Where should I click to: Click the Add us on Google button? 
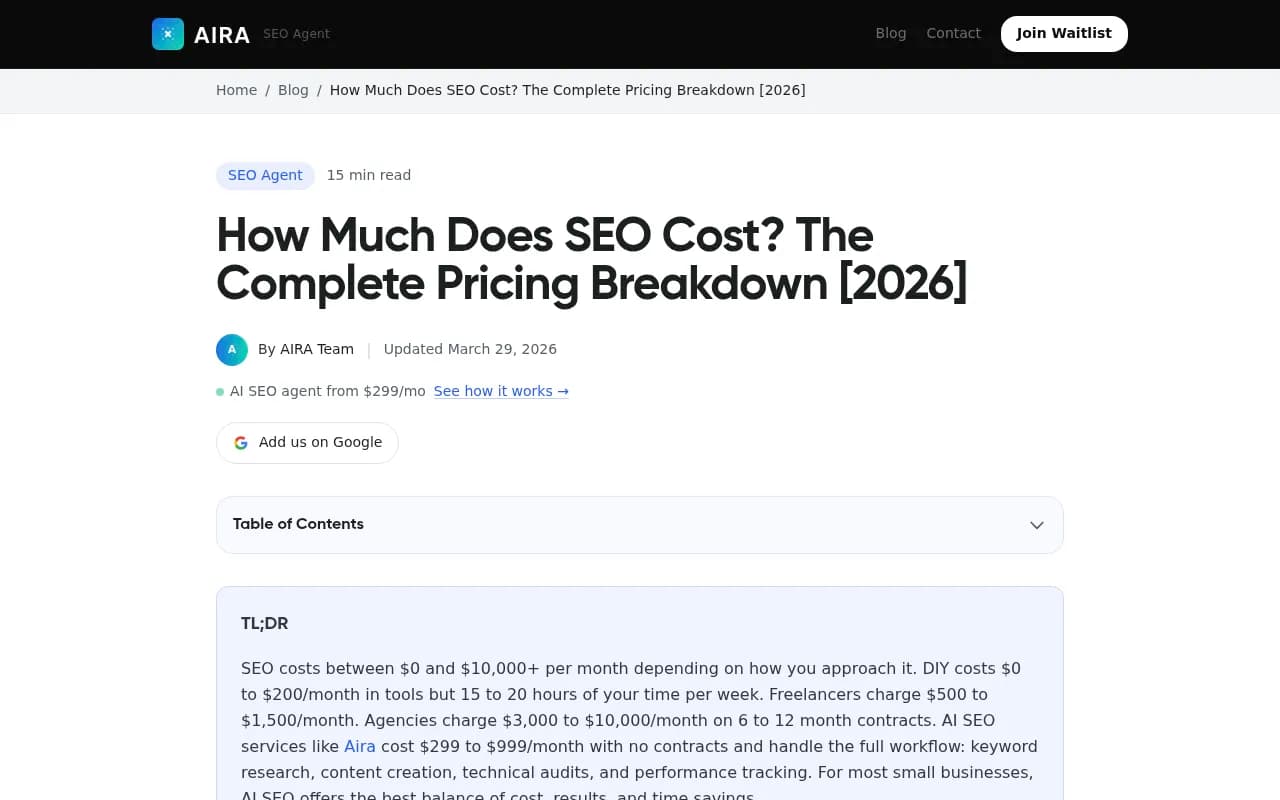(307, 443)
